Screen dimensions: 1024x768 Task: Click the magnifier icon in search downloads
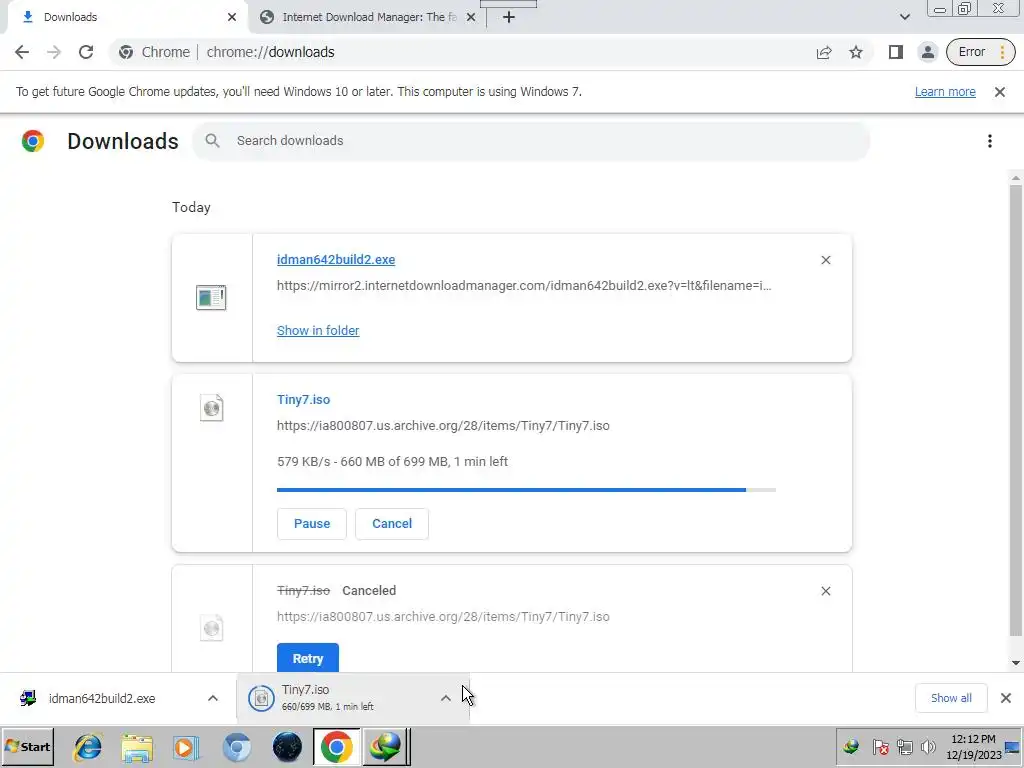[212, 140]
